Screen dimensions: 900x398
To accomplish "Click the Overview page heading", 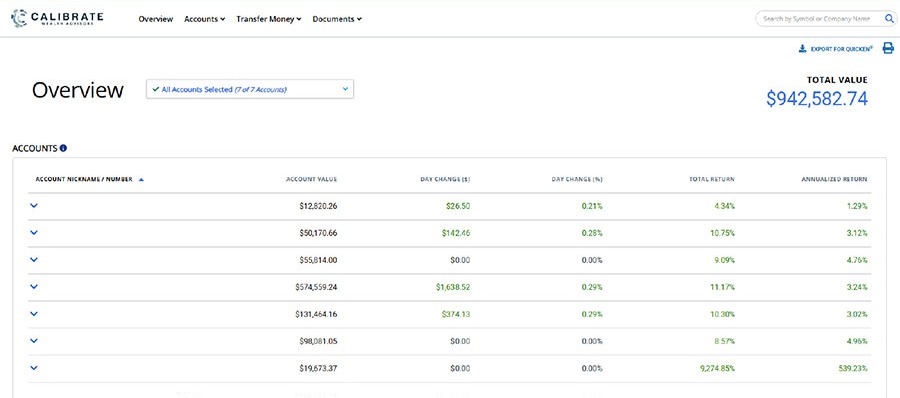I will pos(77,90).
